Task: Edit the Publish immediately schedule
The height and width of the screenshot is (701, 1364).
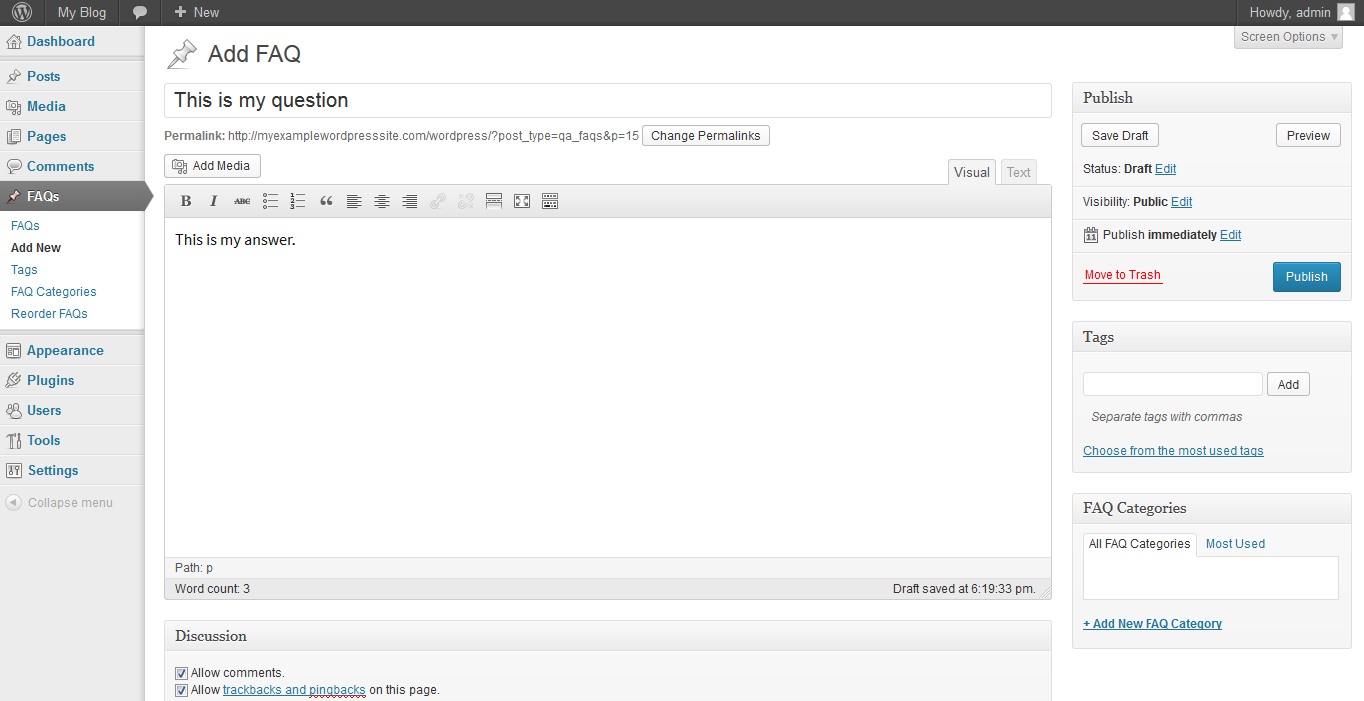Action: (x=1230, y=235)
